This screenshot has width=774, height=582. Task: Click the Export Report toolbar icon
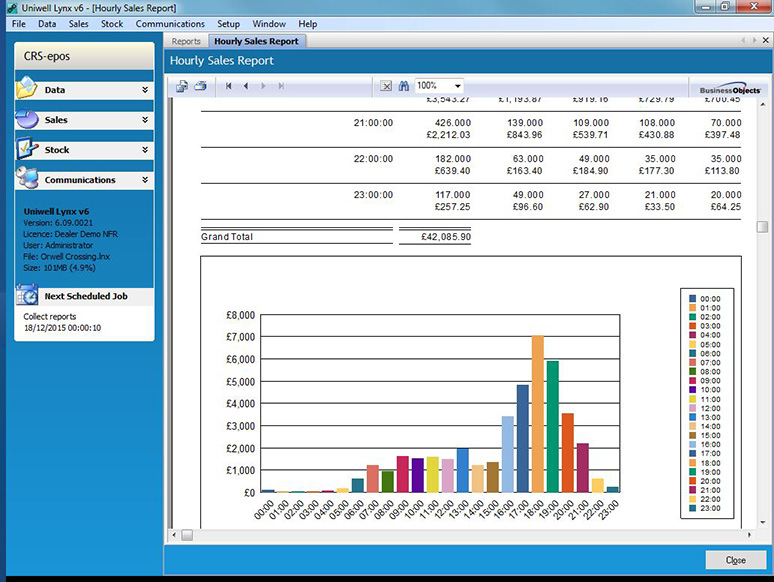coord(182,86)
